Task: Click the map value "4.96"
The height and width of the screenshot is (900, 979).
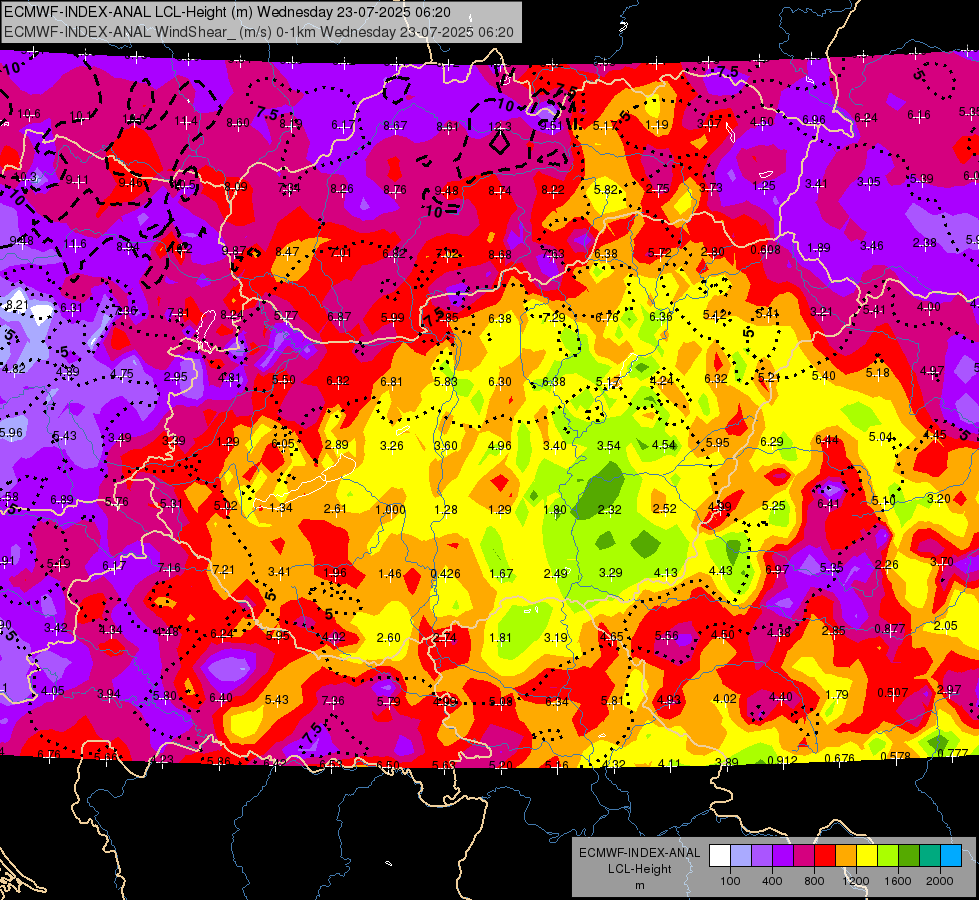Action: [499, 446]
